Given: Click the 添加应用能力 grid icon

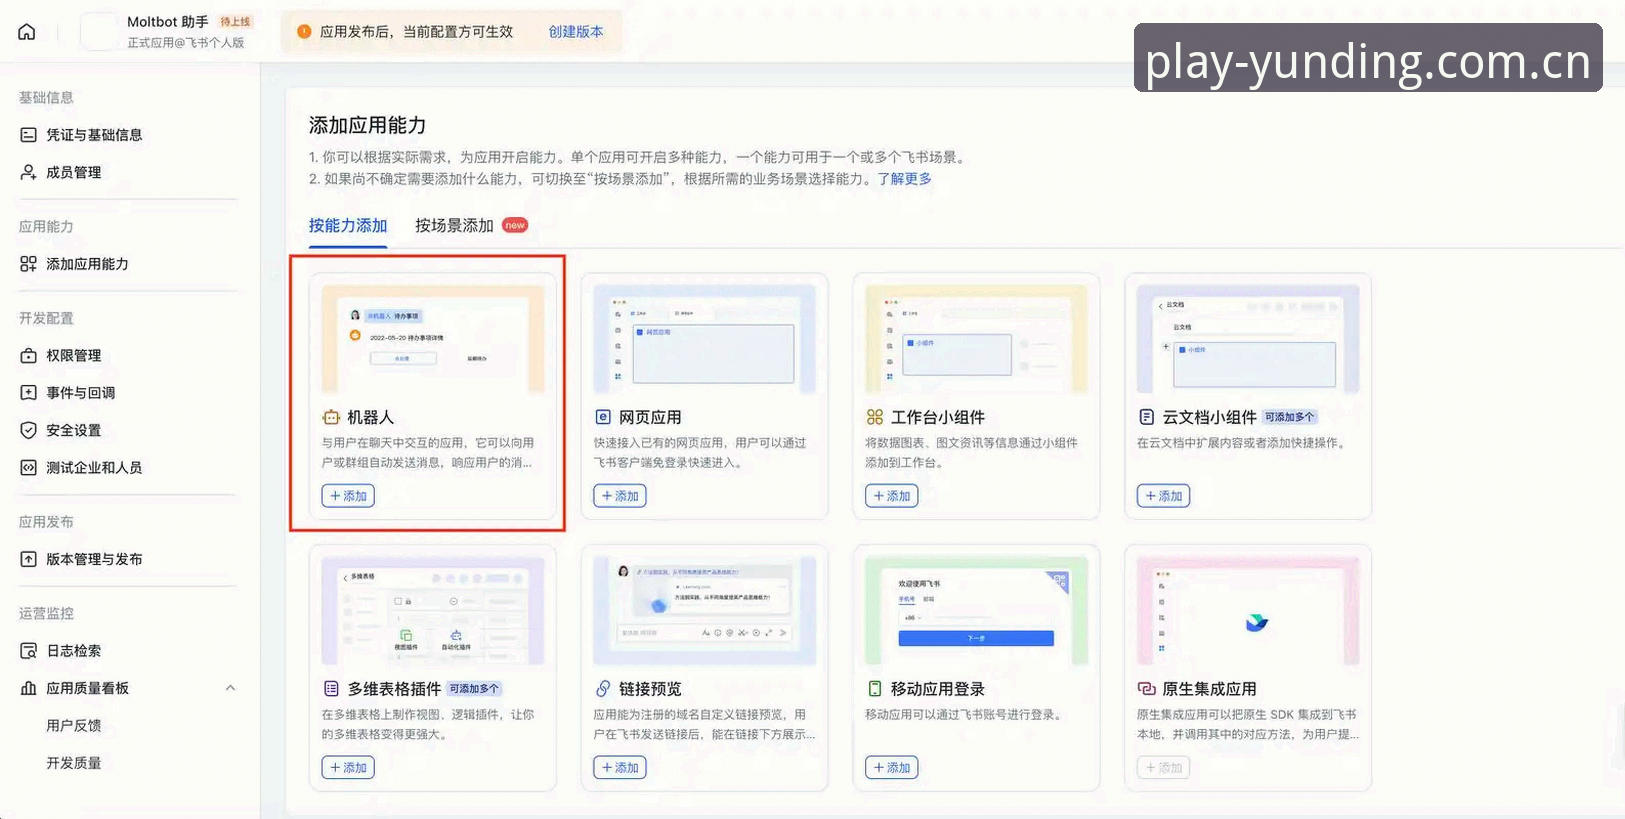Looking at the screenshot, I should click(x=28, y=264).
